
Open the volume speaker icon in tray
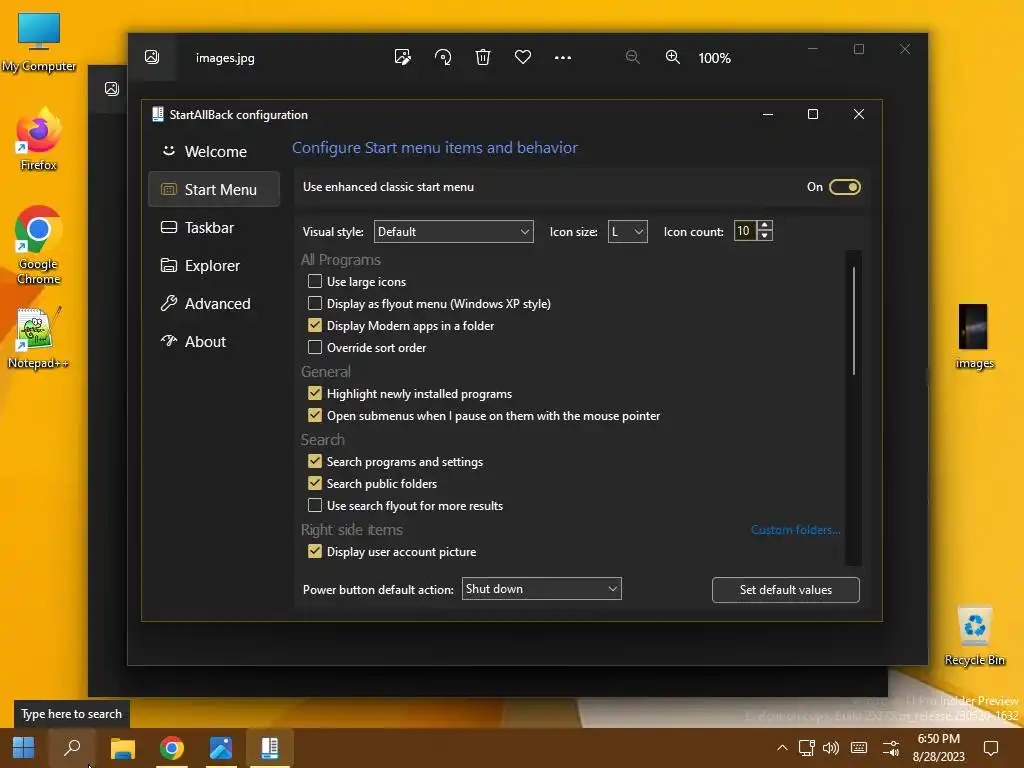pyautogui.click(x=831, y=748)
